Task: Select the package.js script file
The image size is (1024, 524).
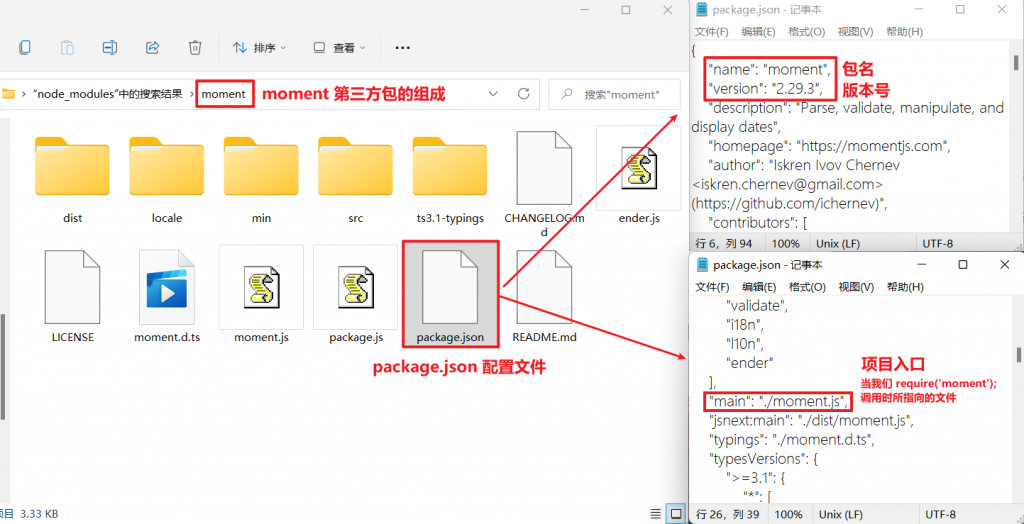Action: tap(356, 294)
